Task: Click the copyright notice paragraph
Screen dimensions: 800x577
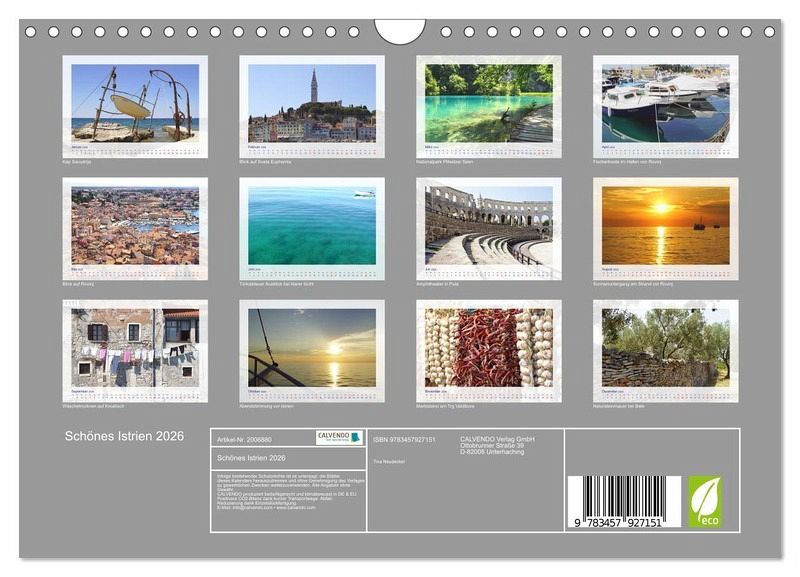Action: [290, 491]
